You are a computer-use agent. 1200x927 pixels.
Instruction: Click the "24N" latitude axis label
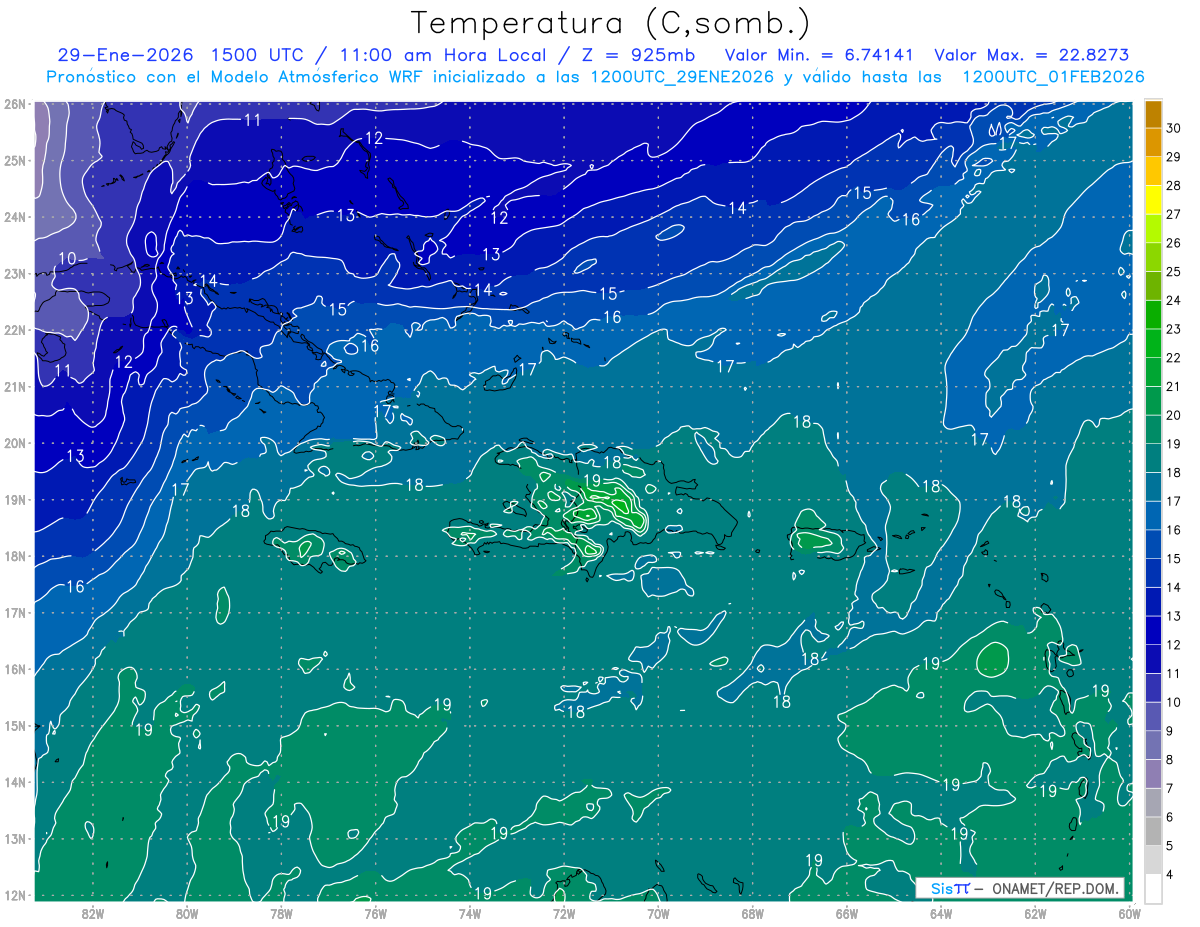(14, 217)
